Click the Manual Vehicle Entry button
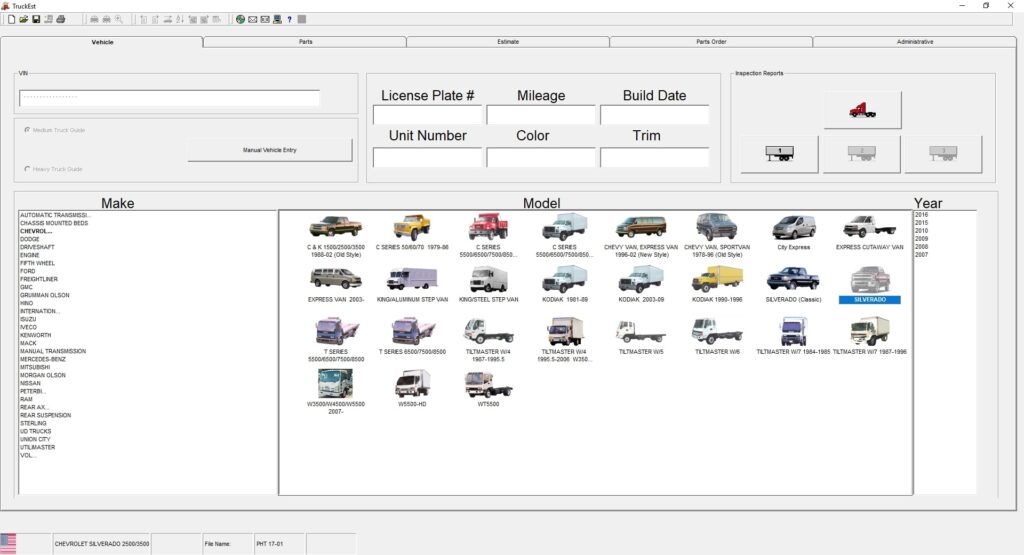Image resolution: width=1024 pixels, height=555 pixels. click(x=270, y=150)
